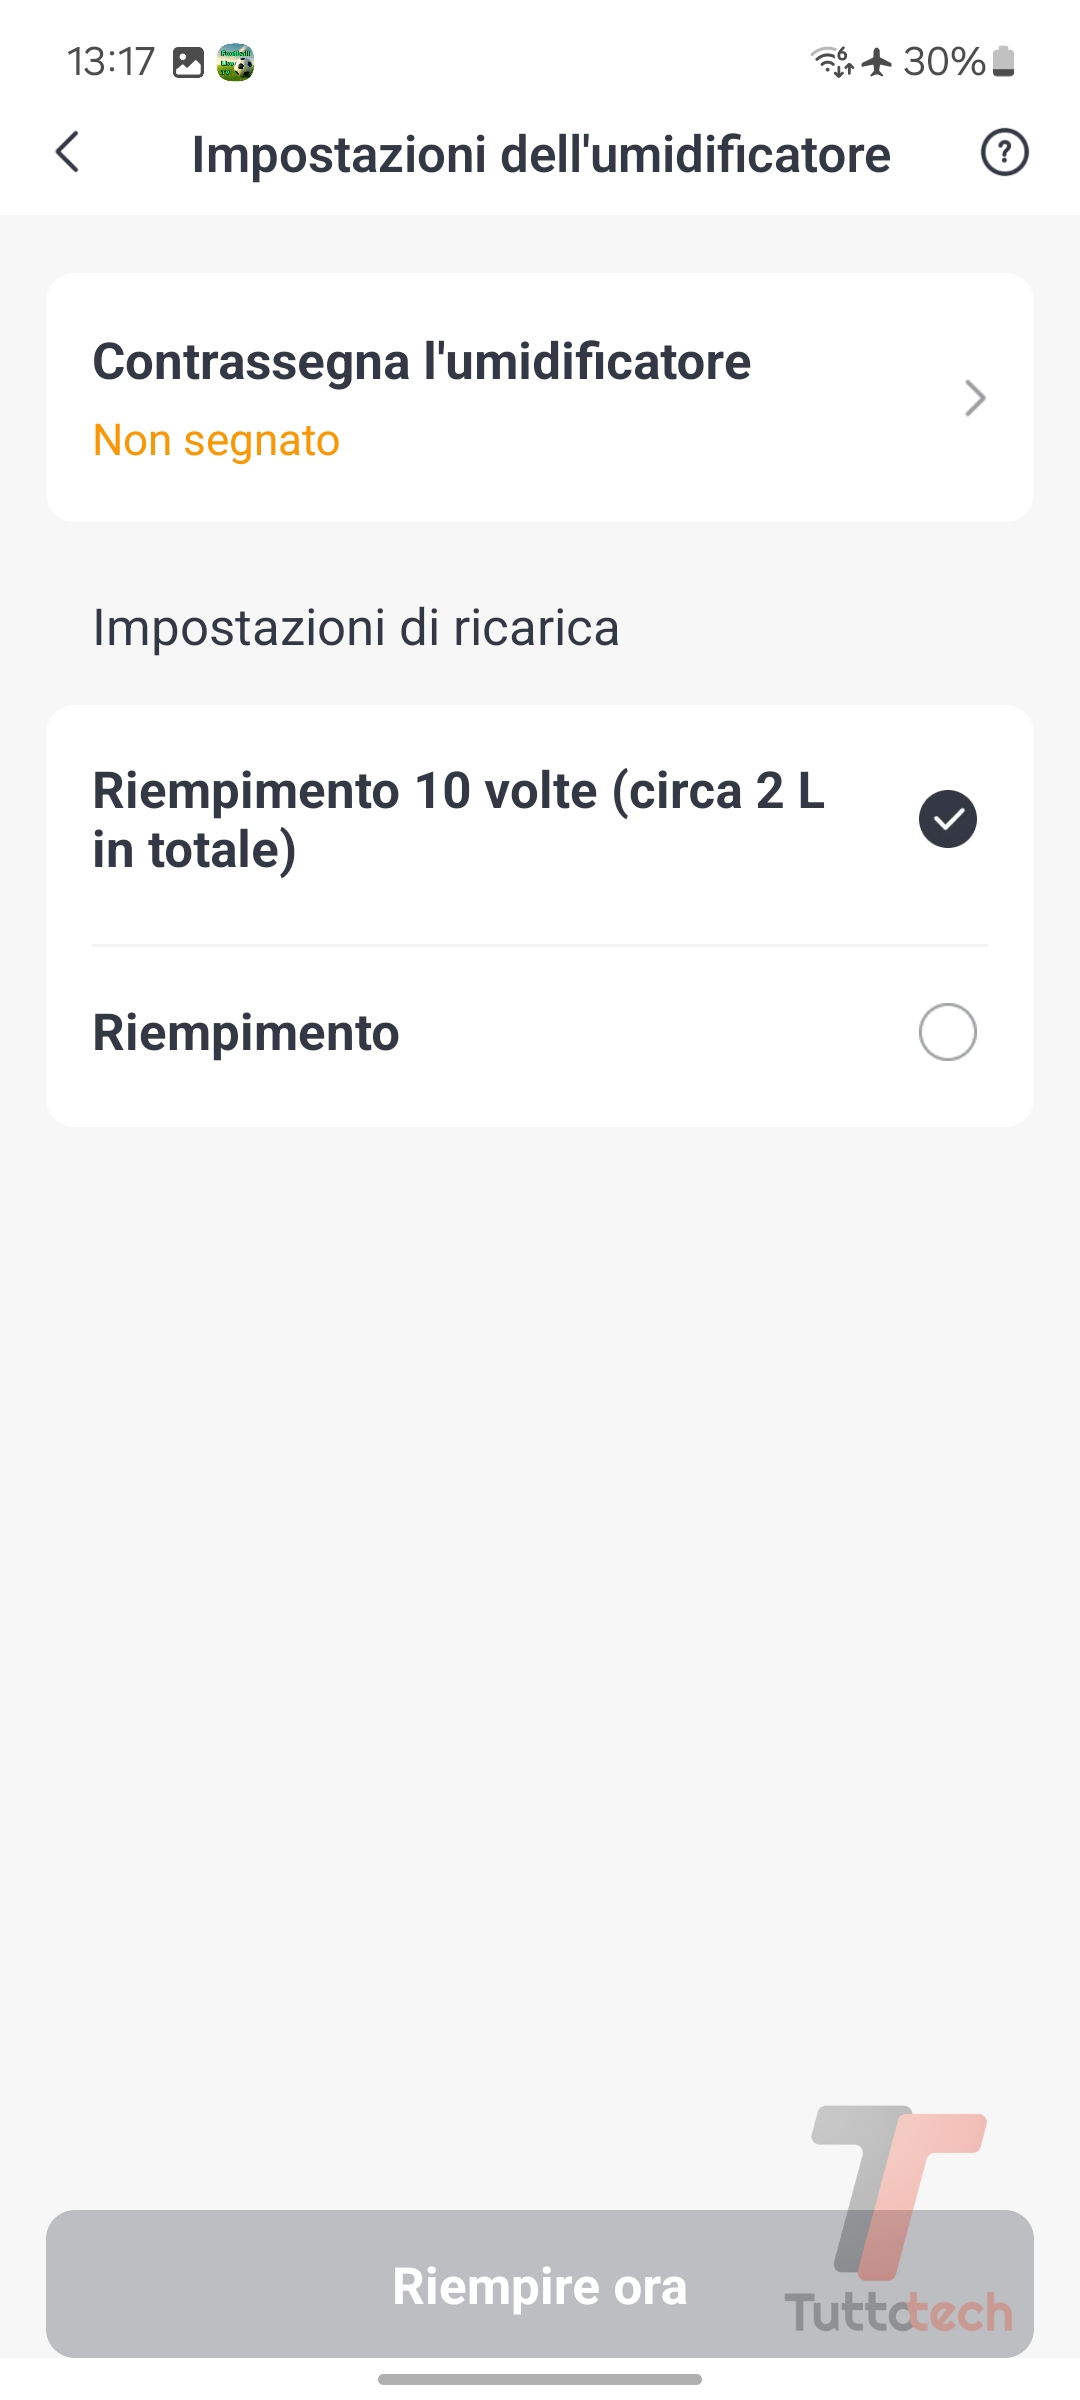Image resolution: width=1080 pixels, height=2400 pixels.
Task: Tap 'Riempimento 10 volte (circa 2 L)' label
Action: pyautogui.click(x=458, y=819)
